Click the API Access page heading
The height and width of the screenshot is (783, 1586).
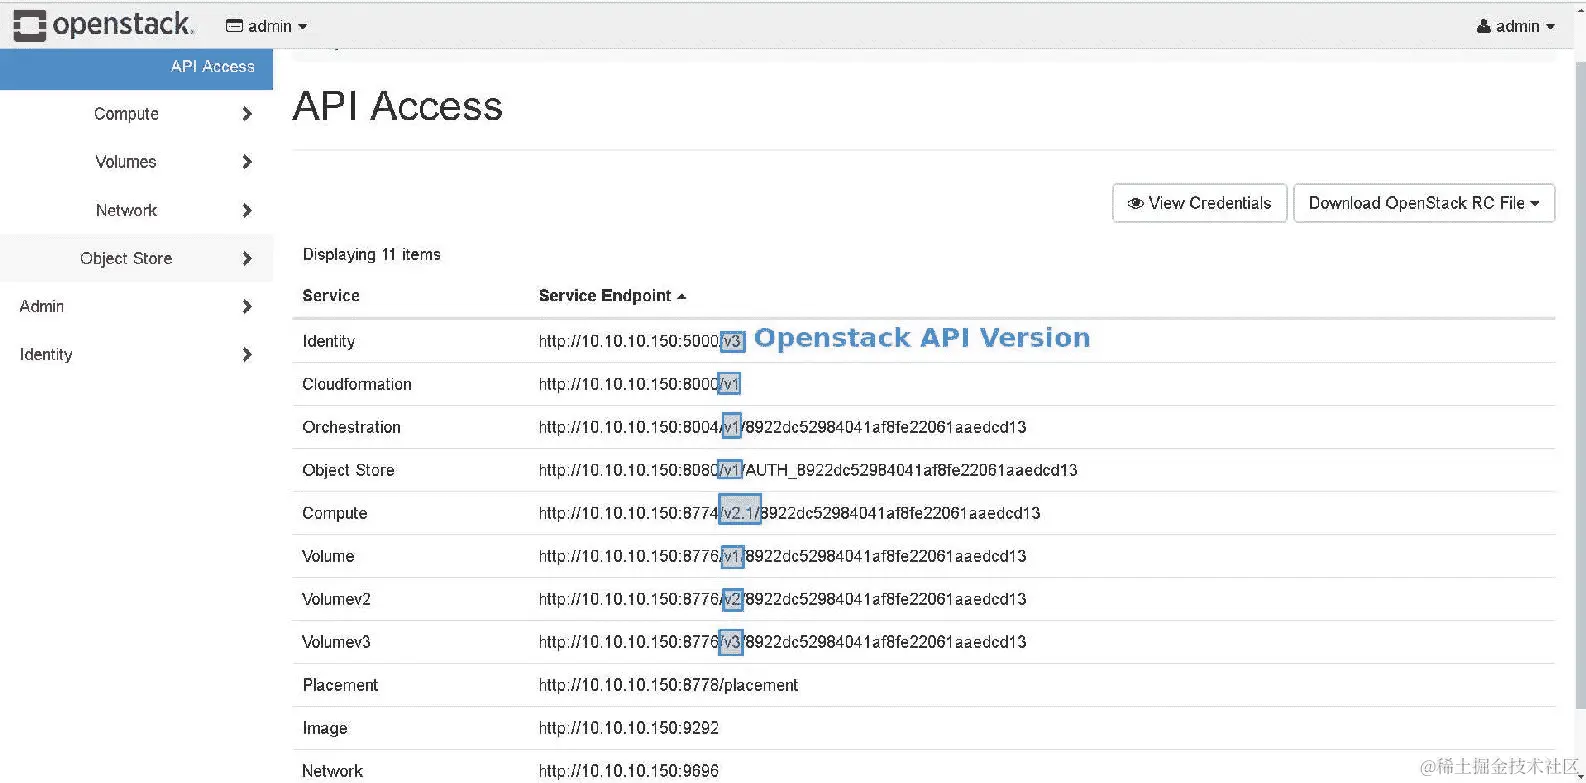pyautogui.click(x=397, y=107)
